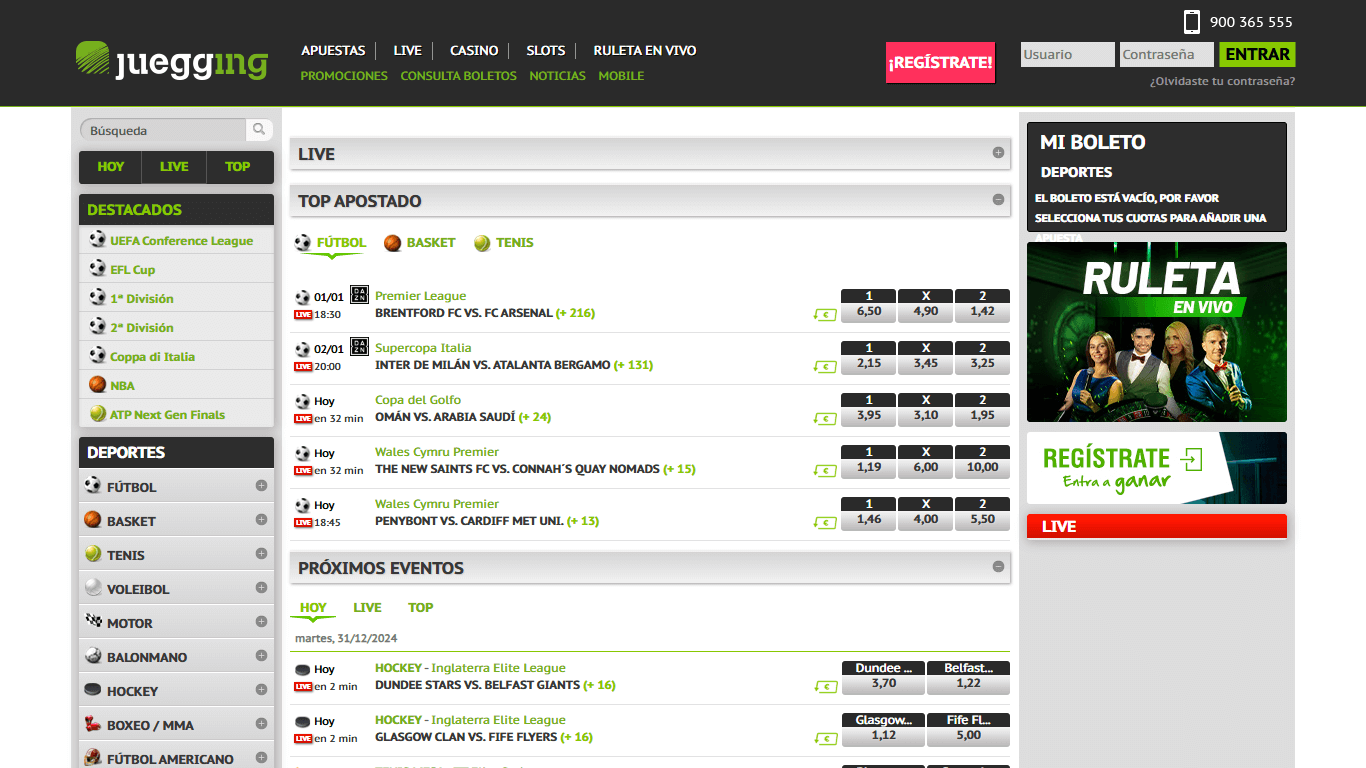Click the checkered flag icon next to MOTOR
The image size is (1366, 768).
[x=93, y=622]
